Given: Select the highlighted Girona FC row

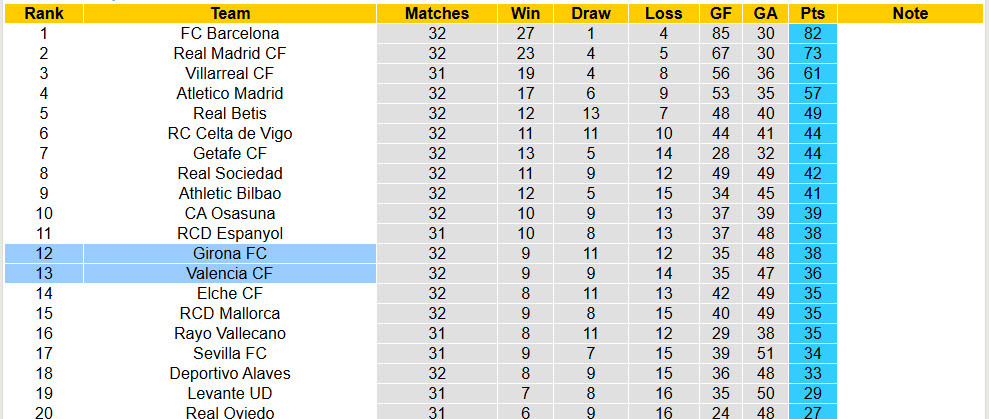Looking at the screenshot, I should coord(230,253).
